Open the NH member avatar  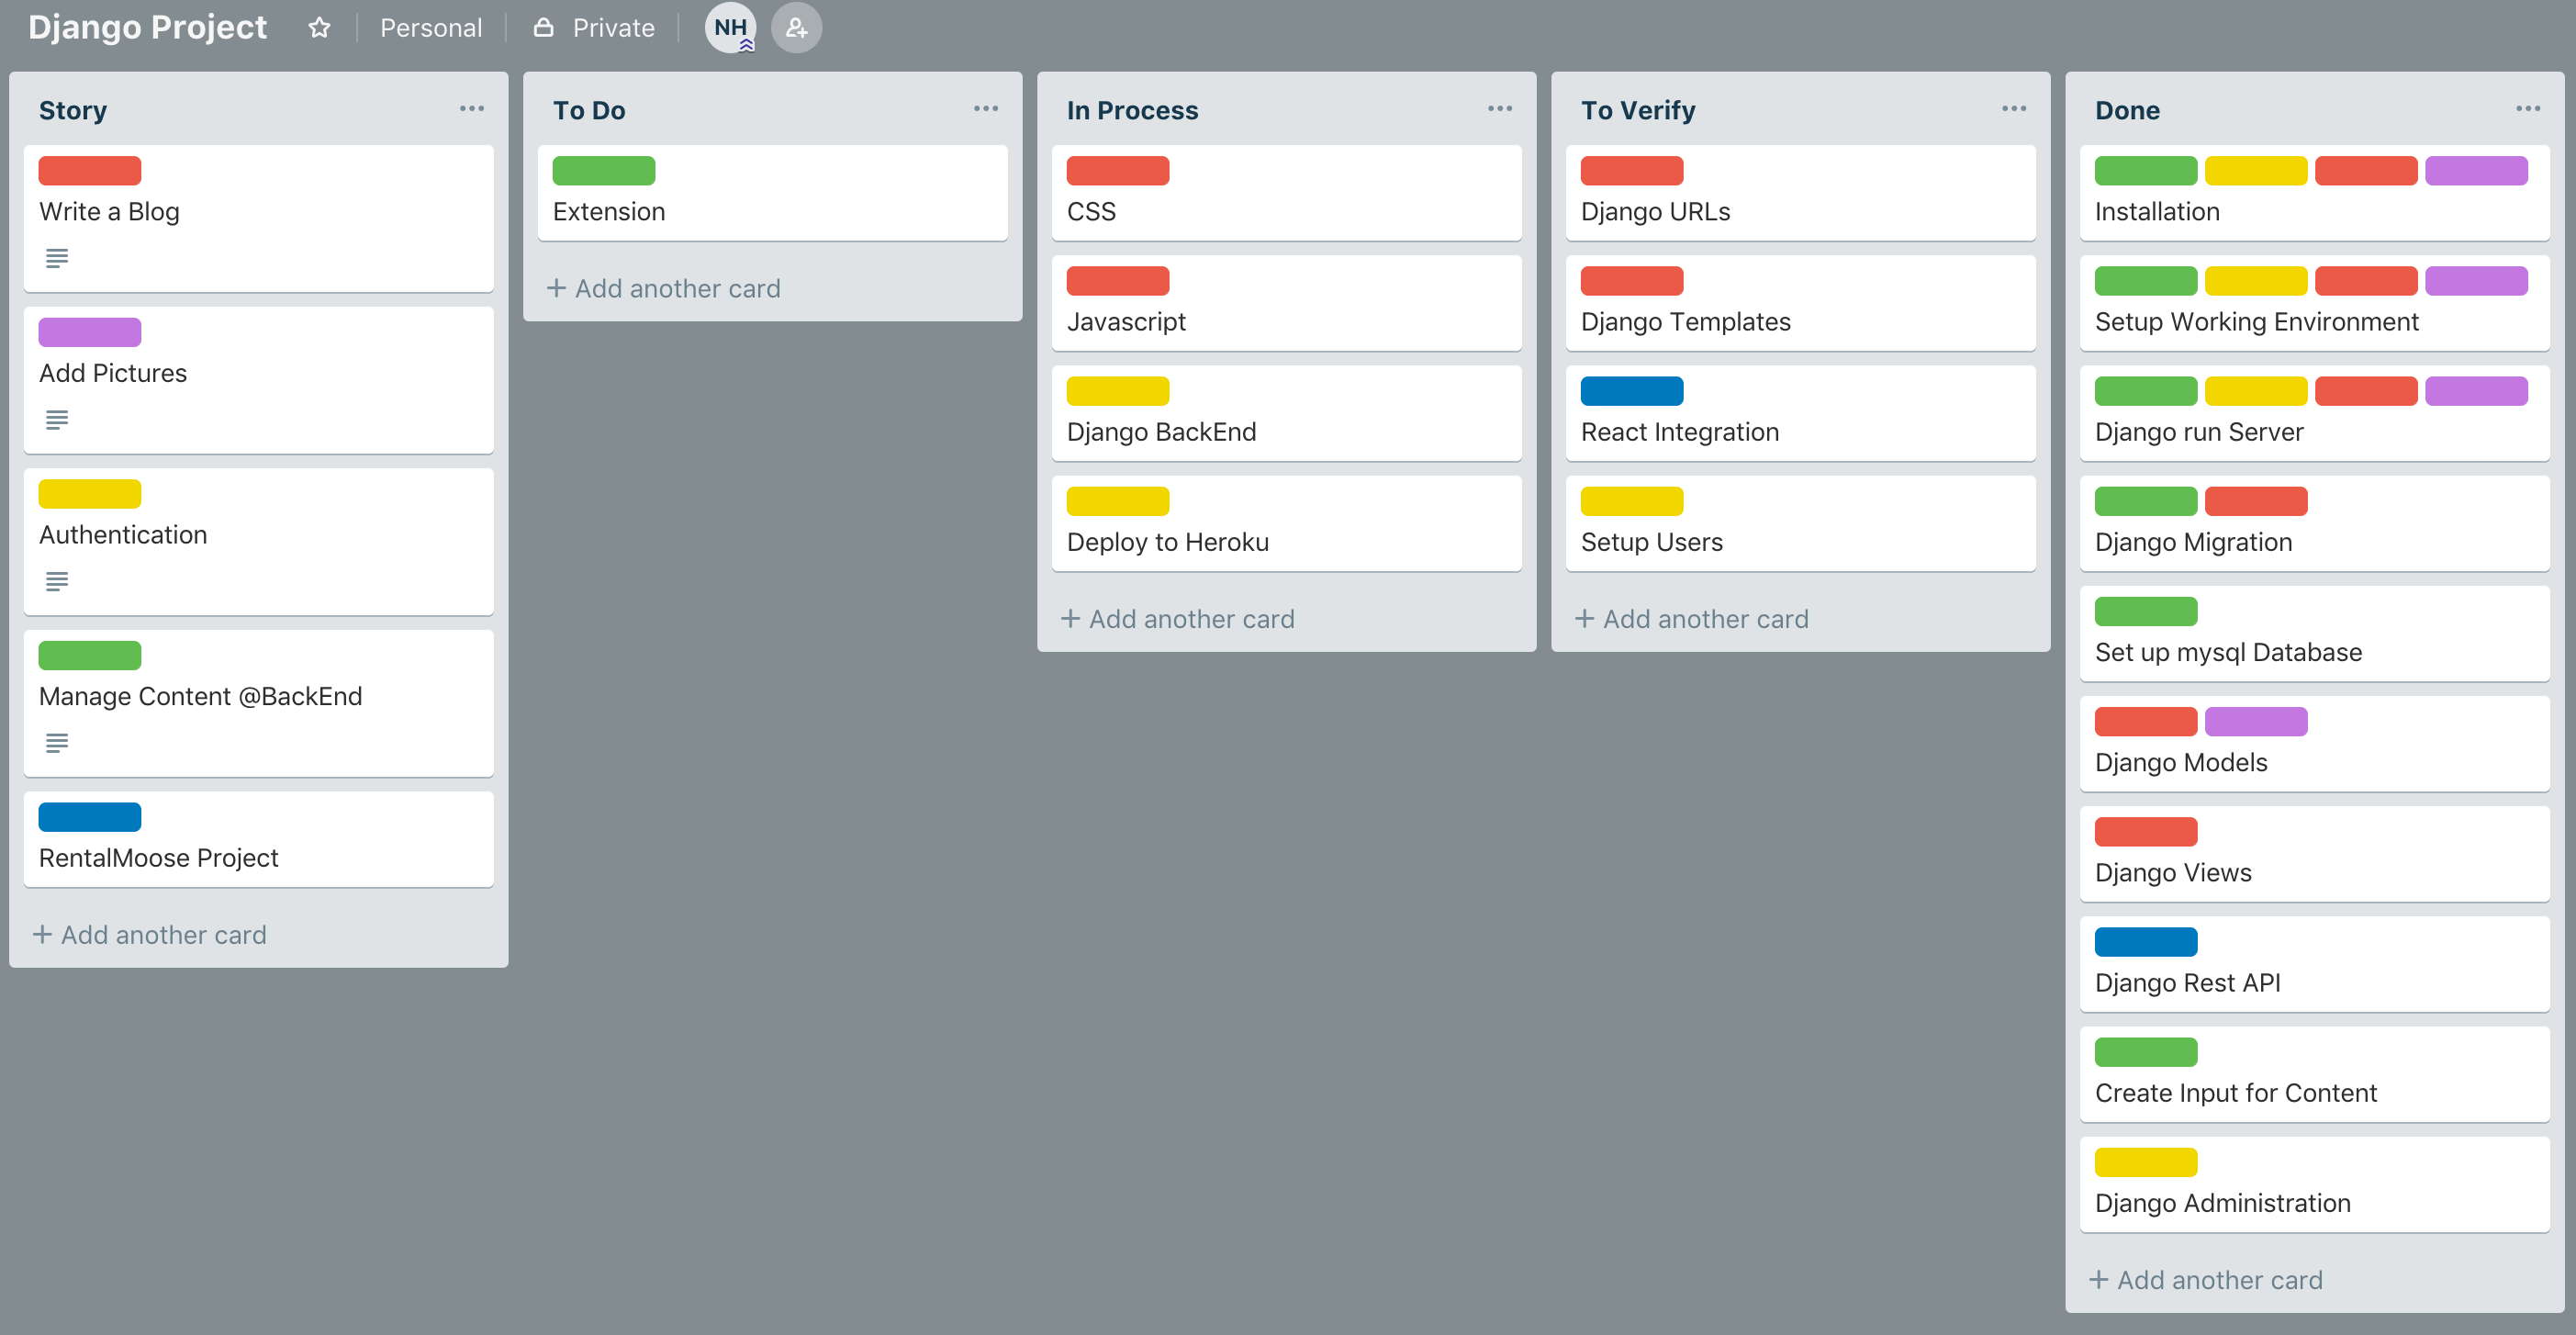(x=730, y=28)
